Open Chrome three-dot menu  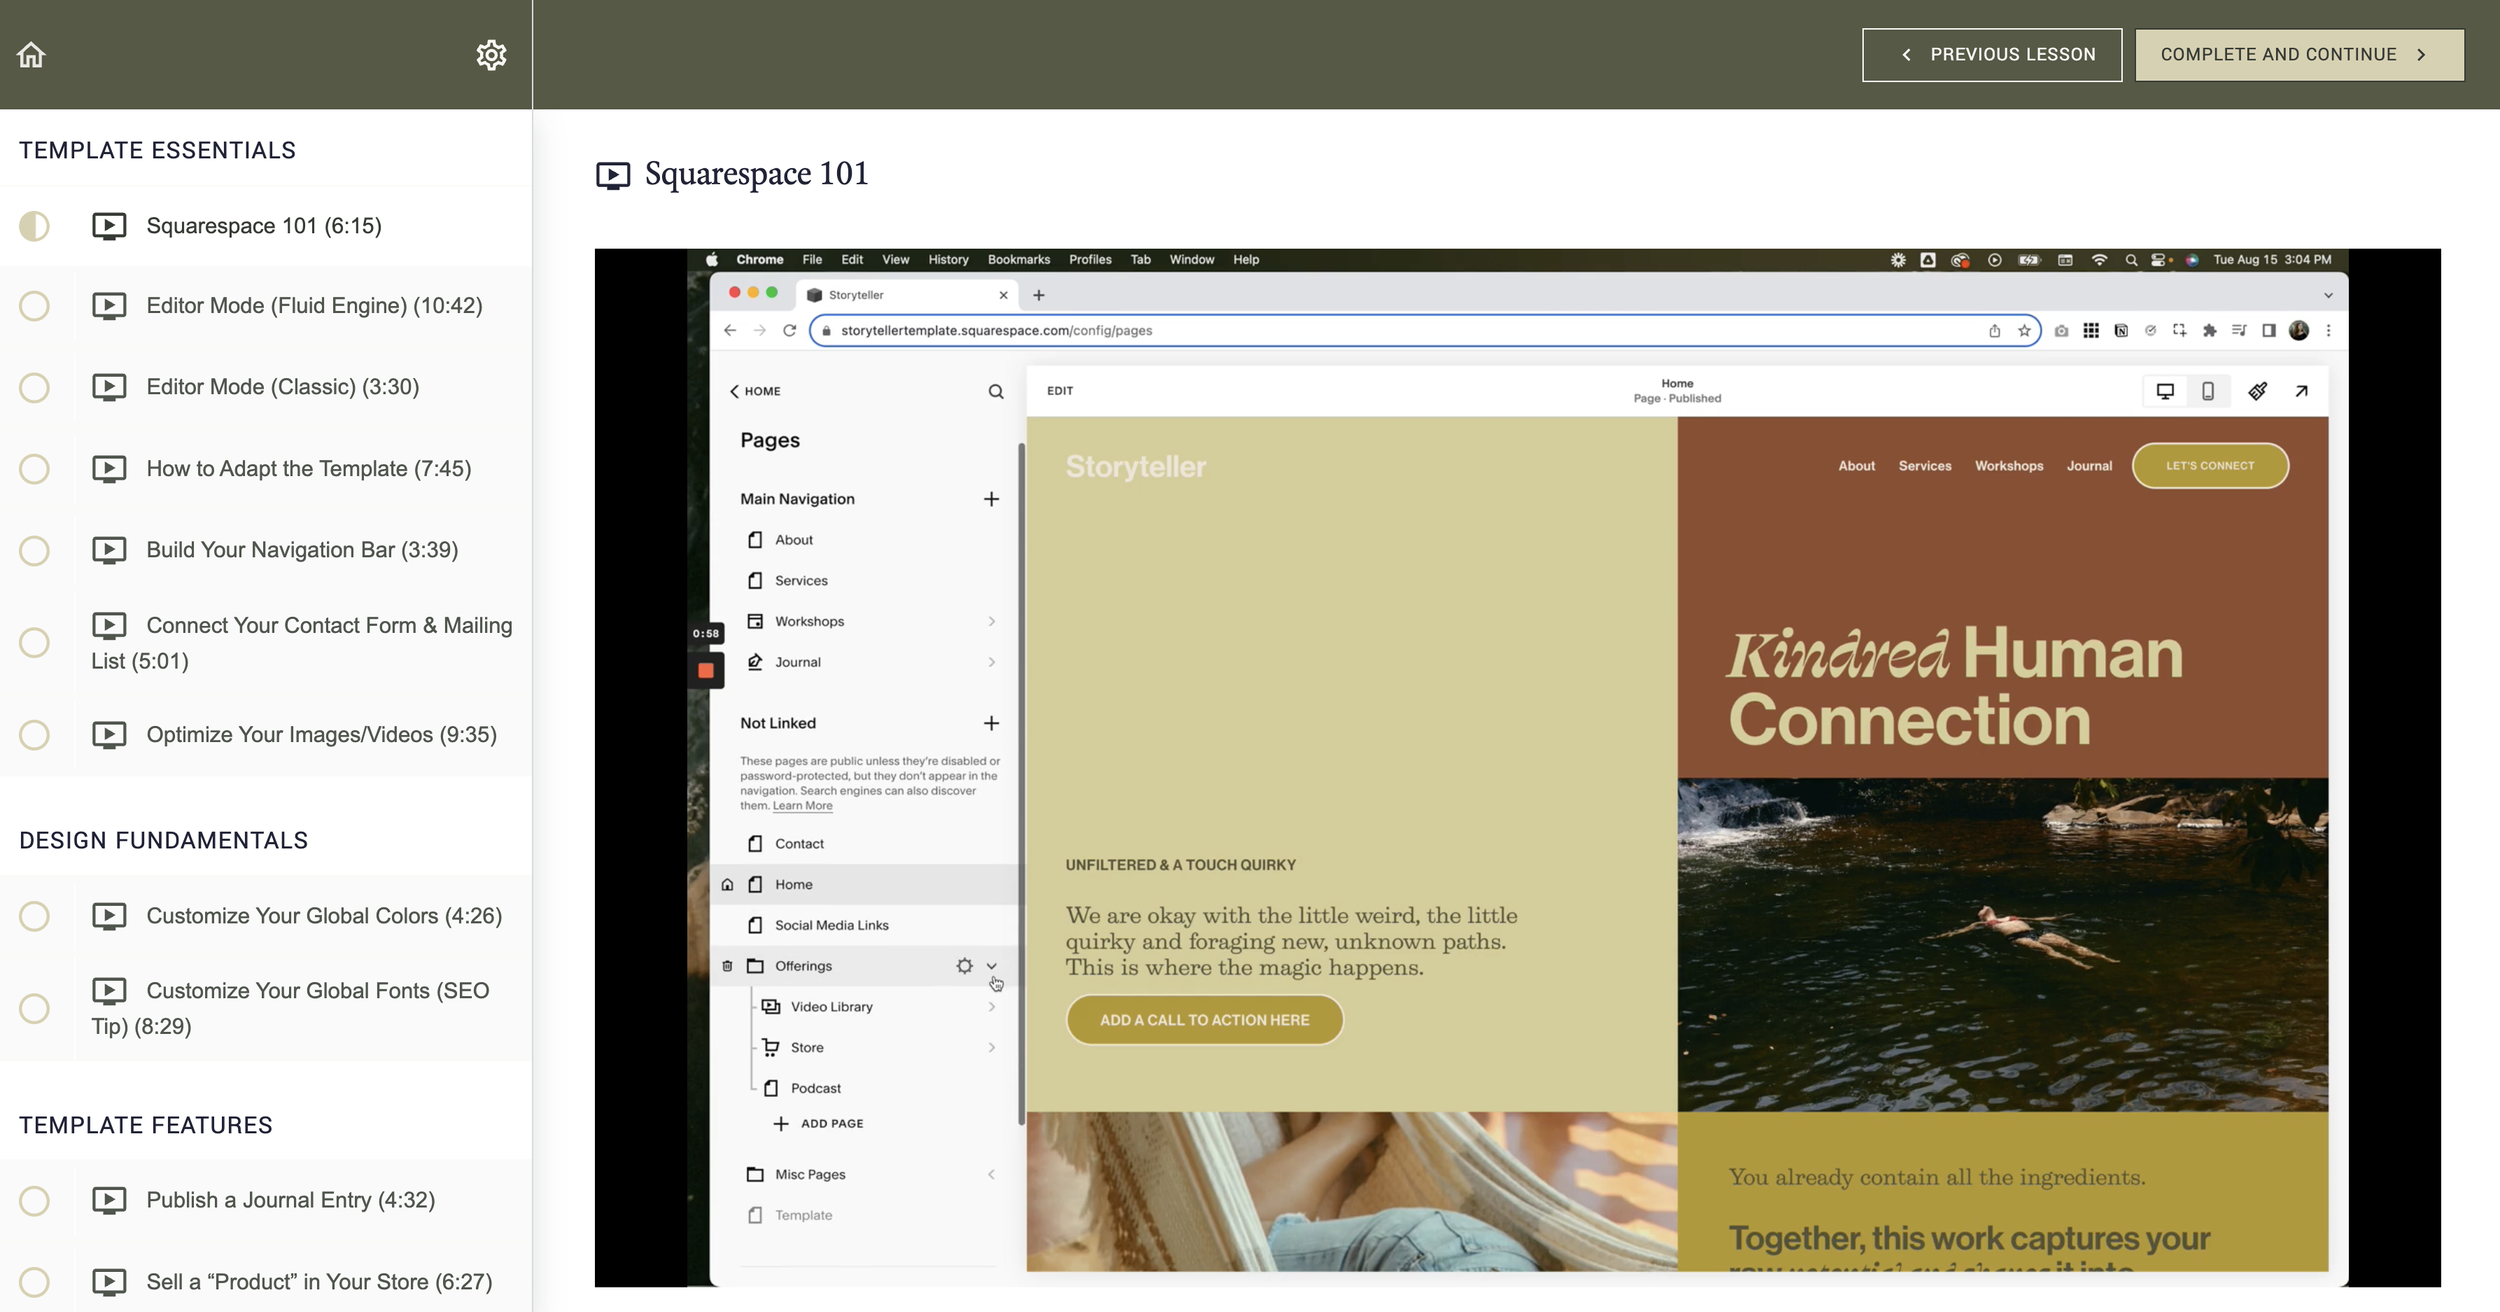pyautogui.click(x=2328, y=331)
